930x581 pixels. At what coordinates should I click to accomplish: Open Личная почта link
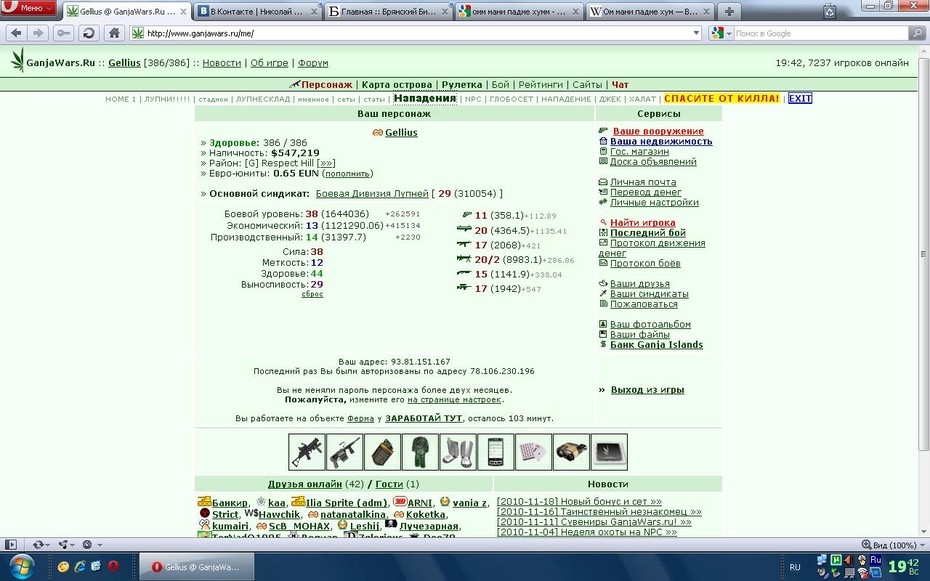pyautogui.click(x=643, y=182)
